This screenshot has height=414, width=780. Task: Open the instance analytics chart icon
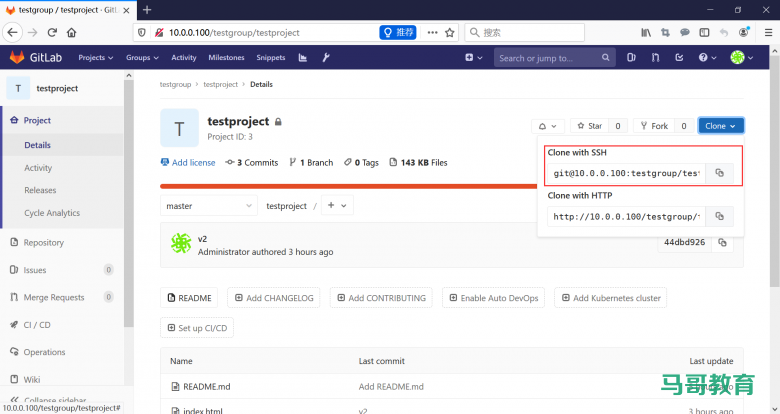[302, 58]
